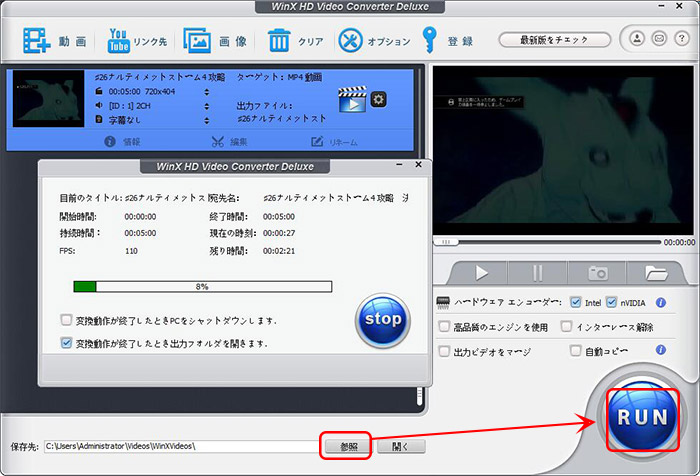The height and width of the screenshot is (476, 700).
Task: Click the large RUN button
Action: [642, 418]
